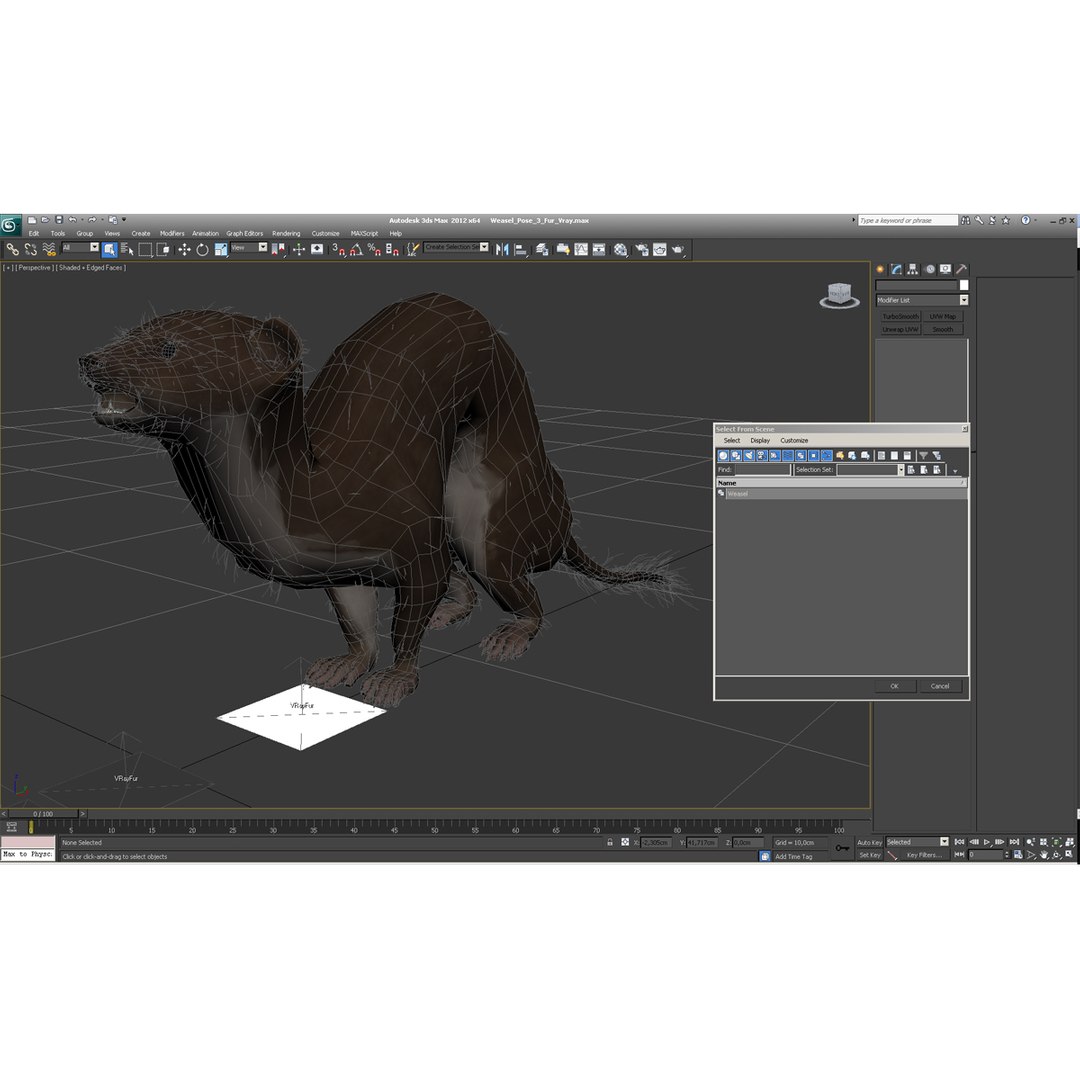Toggle the 3D Snaps button

point(338,249)
